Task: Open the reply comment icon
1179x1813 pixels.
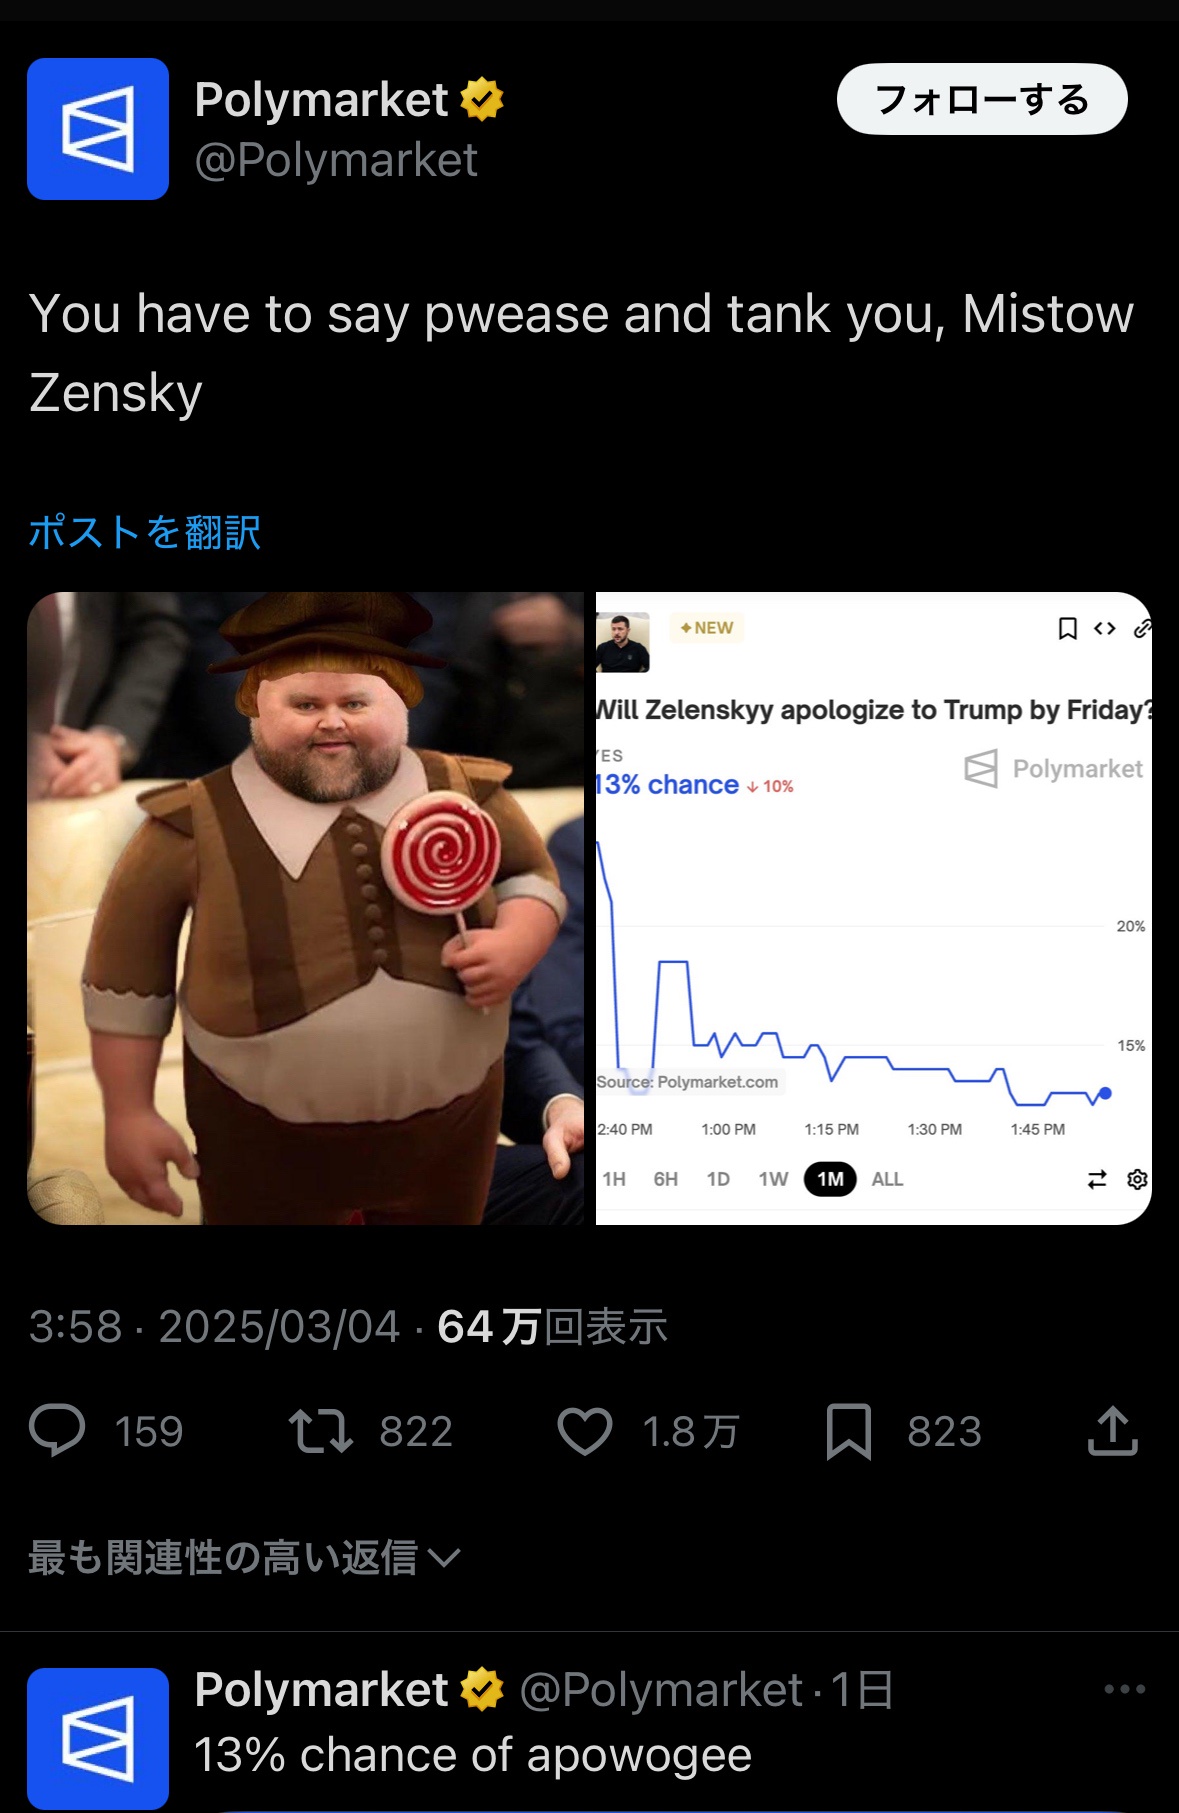Action: pyautogui.click(x=57, y=1430)
